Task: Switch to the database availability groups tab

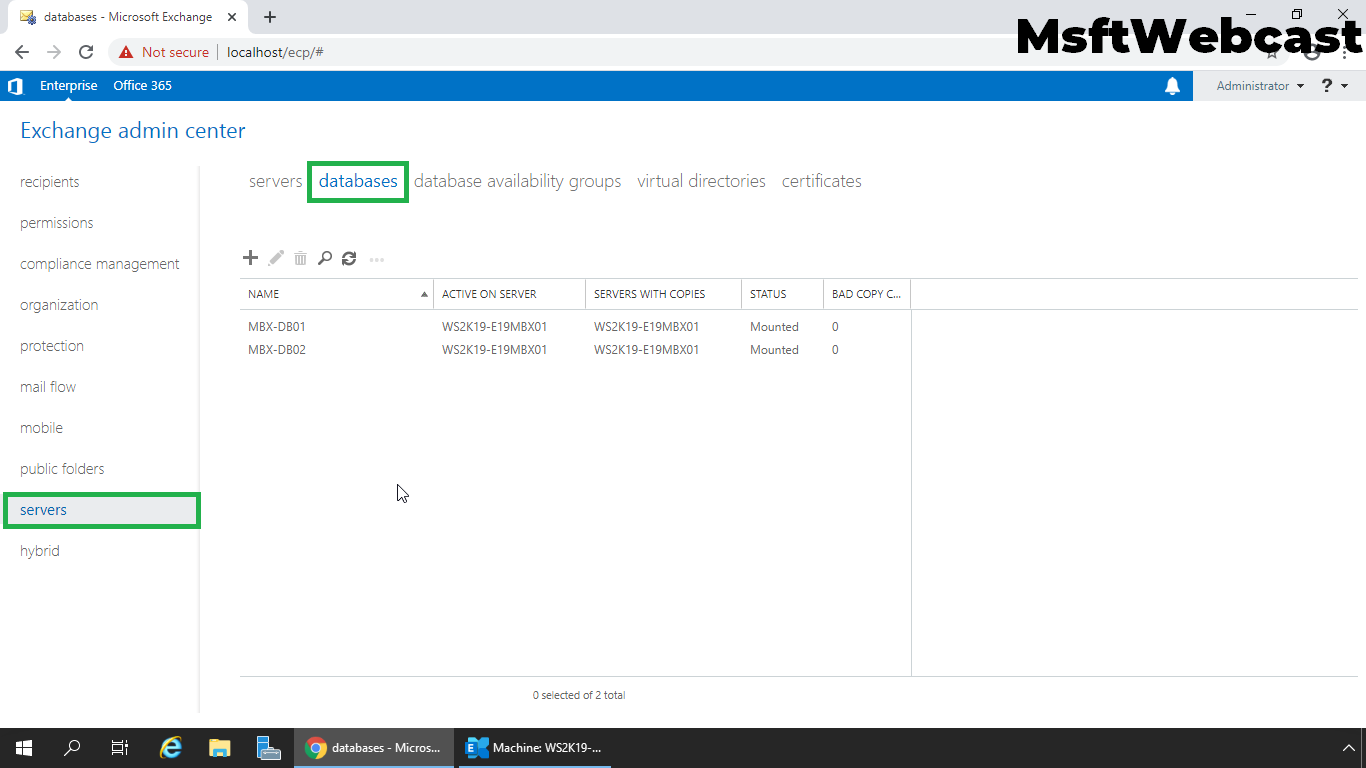Action: [x=518, y=181]
